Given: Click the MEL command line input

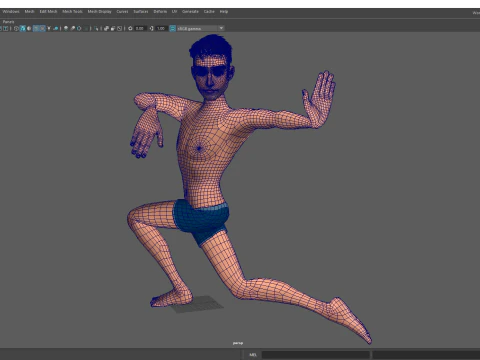Looking at the screenshot, I should pos(316,354).
